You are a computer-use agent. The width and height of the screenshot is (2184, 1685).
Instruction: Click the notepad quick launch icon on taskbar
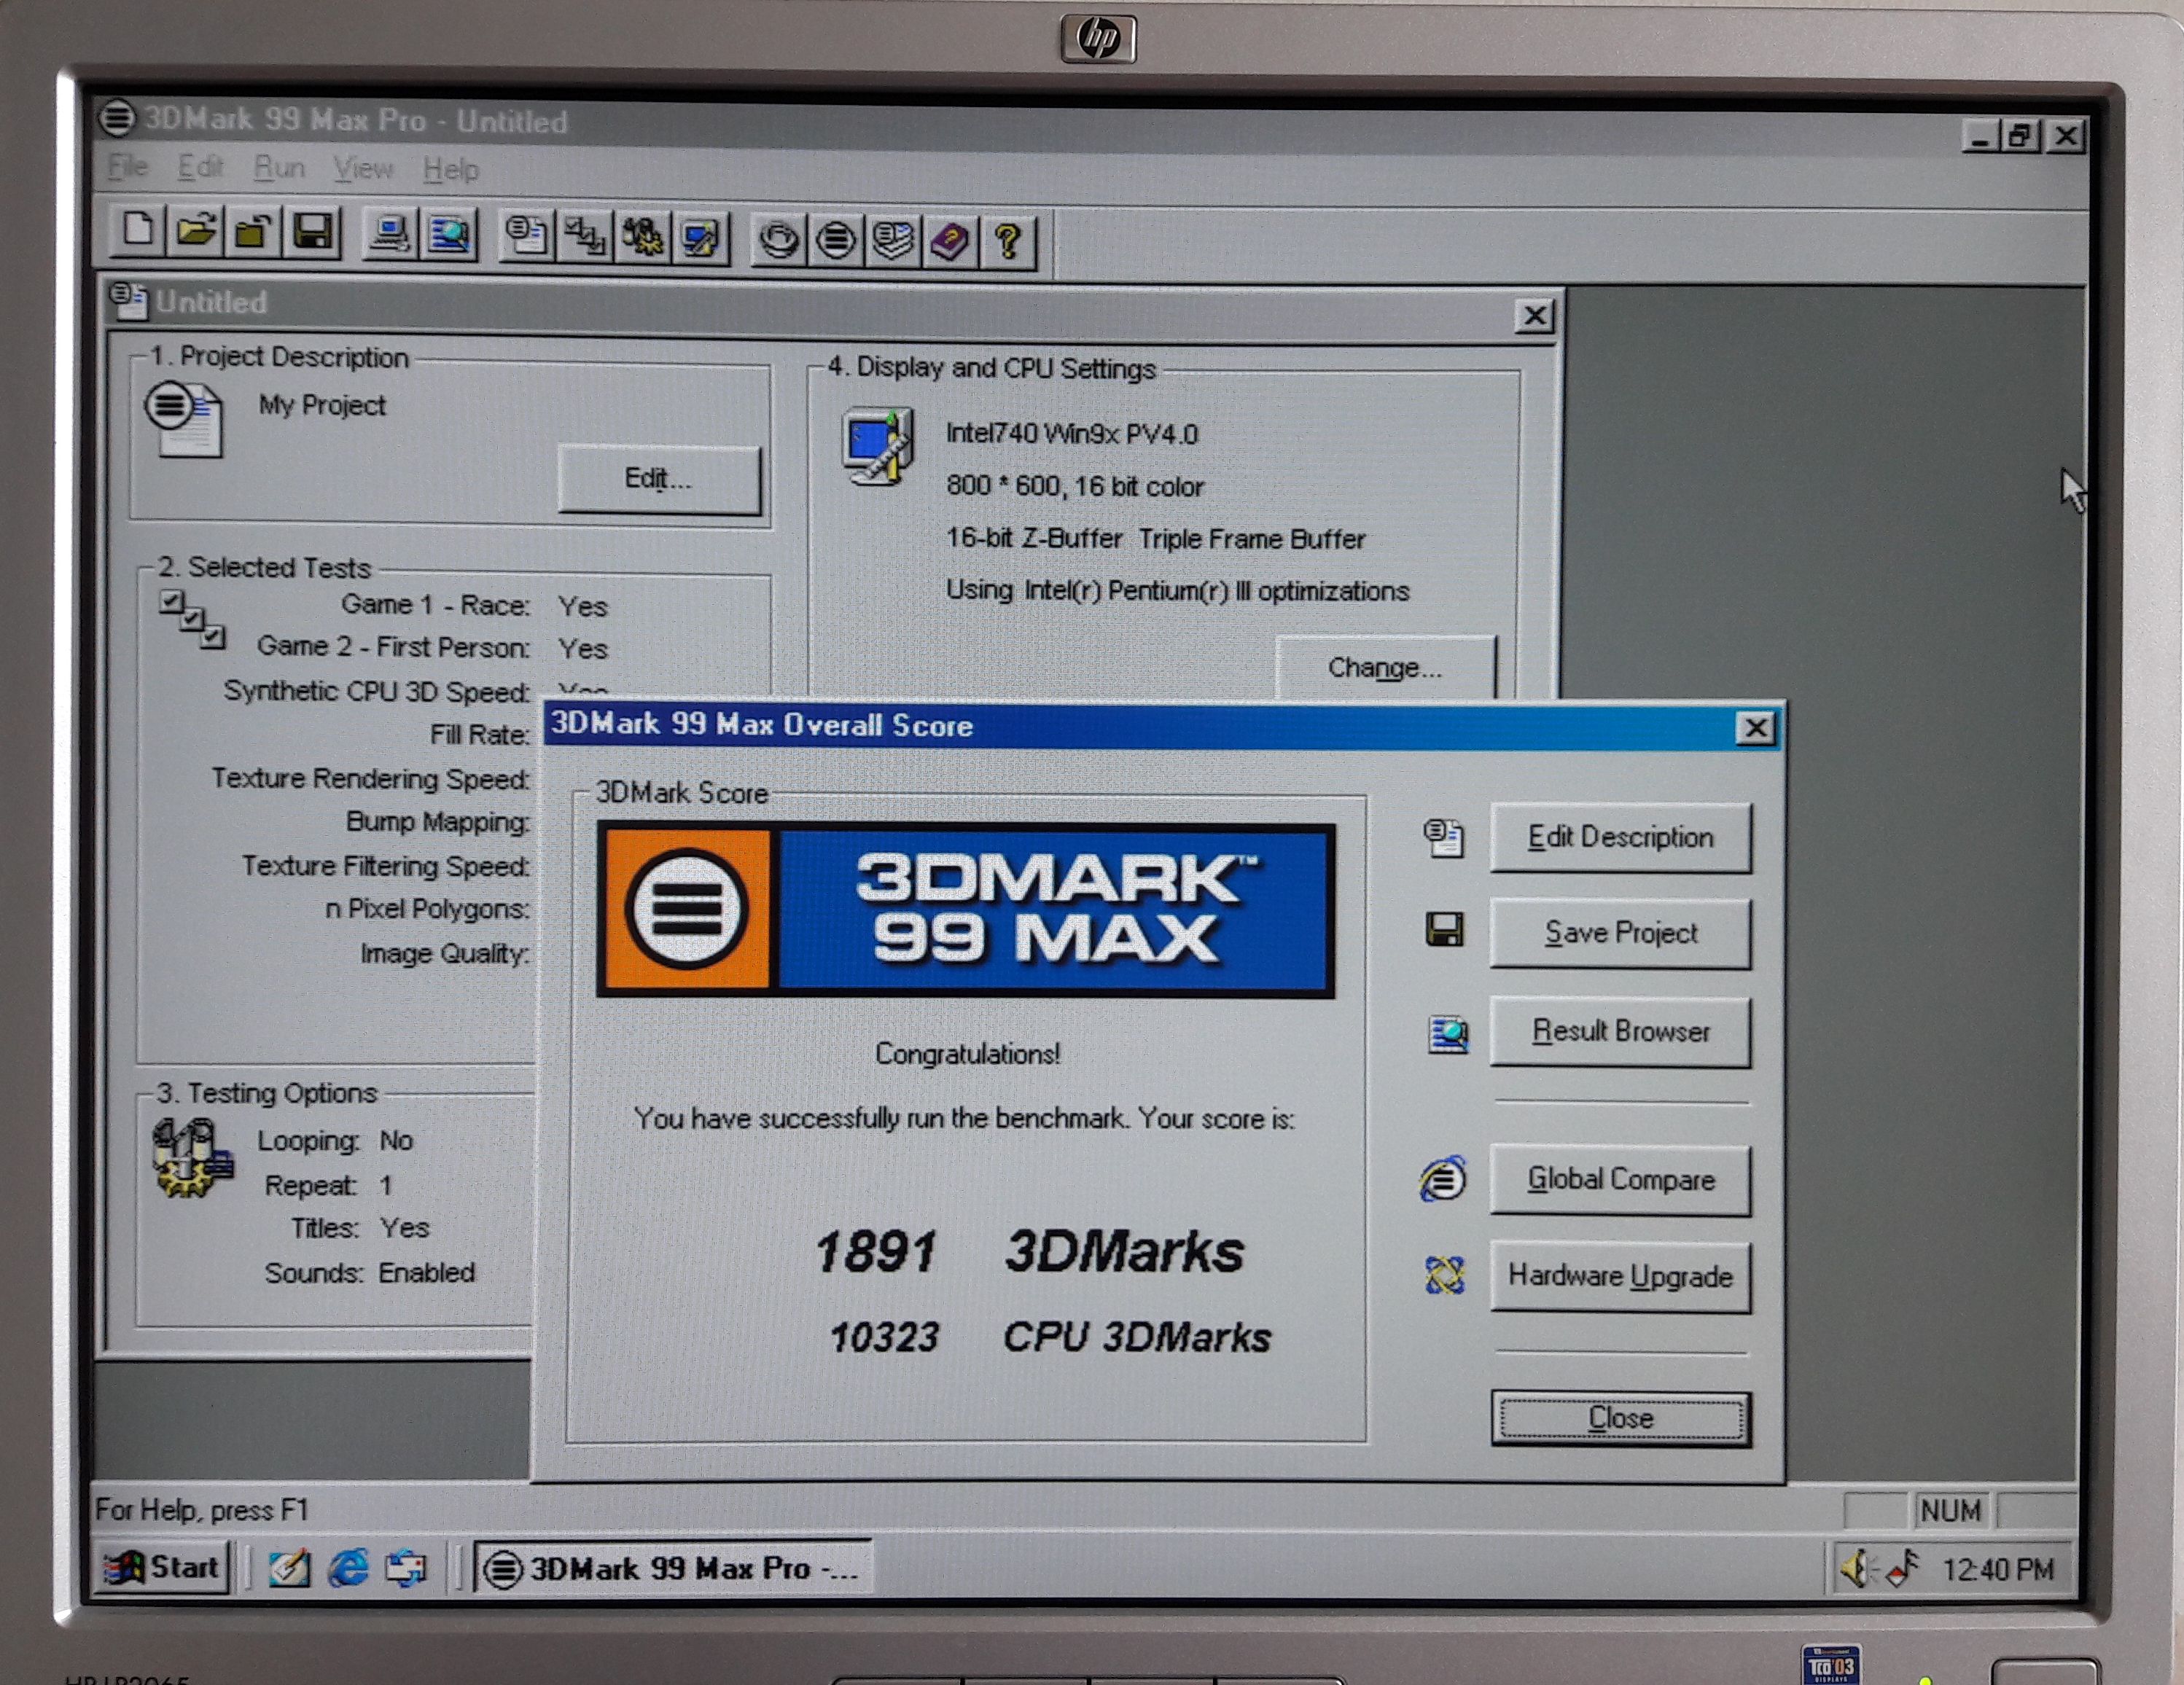pyautogui.click(x=289, y=1567)
